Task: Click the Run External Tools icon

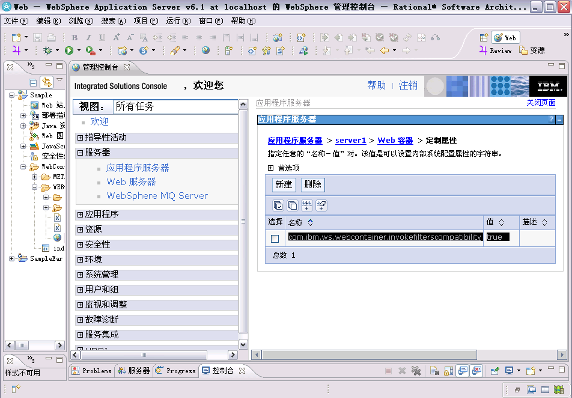Action: click(x=90, y=51)
